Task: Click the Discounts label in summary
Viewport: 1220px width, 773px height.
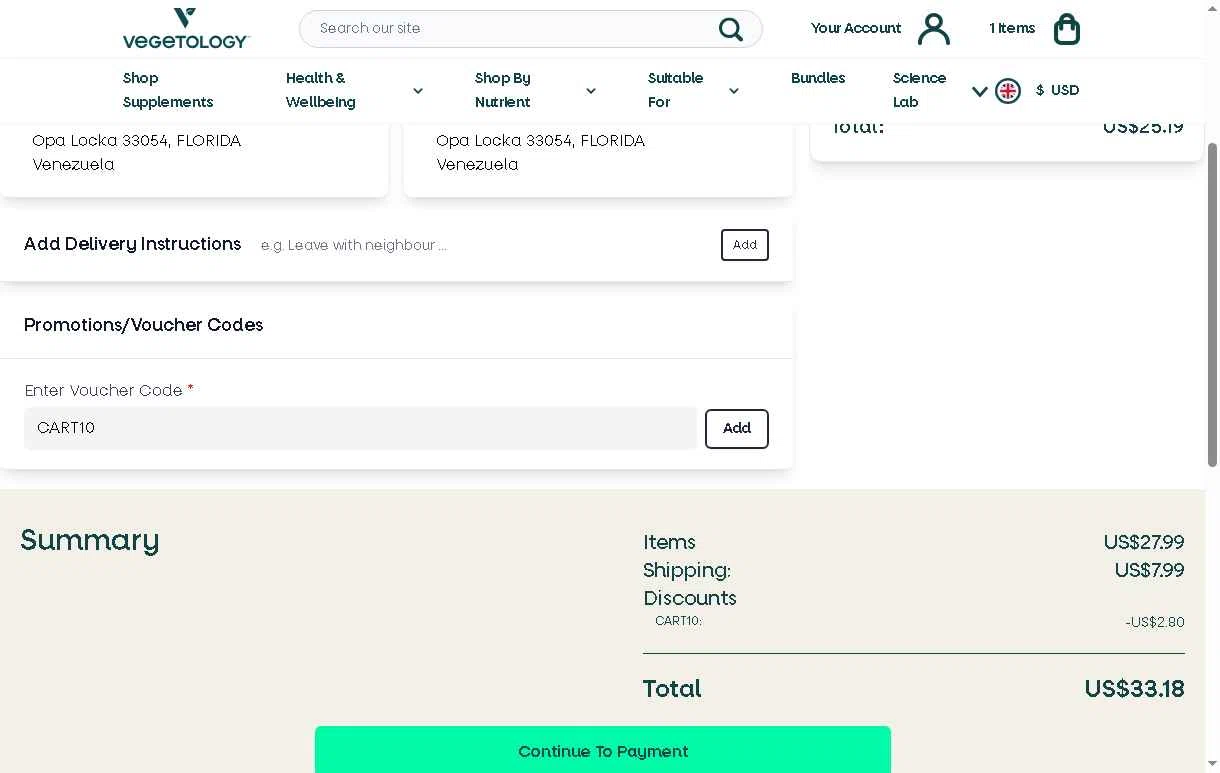Action: pos(690,598)
